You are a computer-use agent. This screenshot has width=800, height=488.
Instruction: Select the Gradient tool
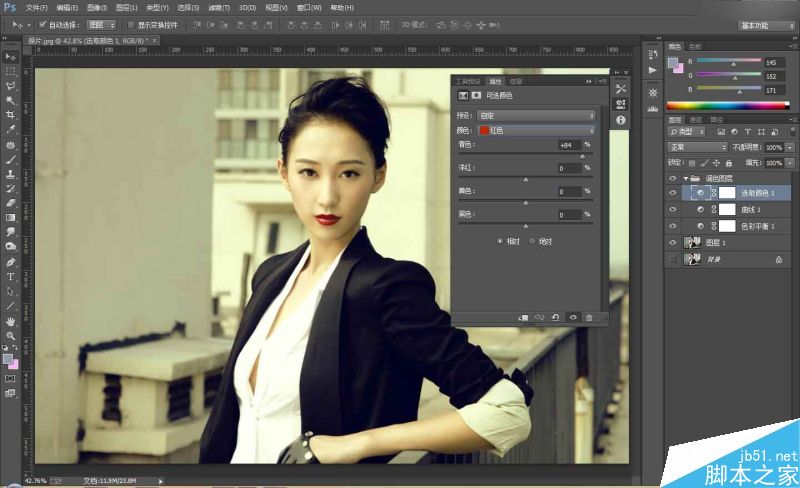click(x=10, y=217)
